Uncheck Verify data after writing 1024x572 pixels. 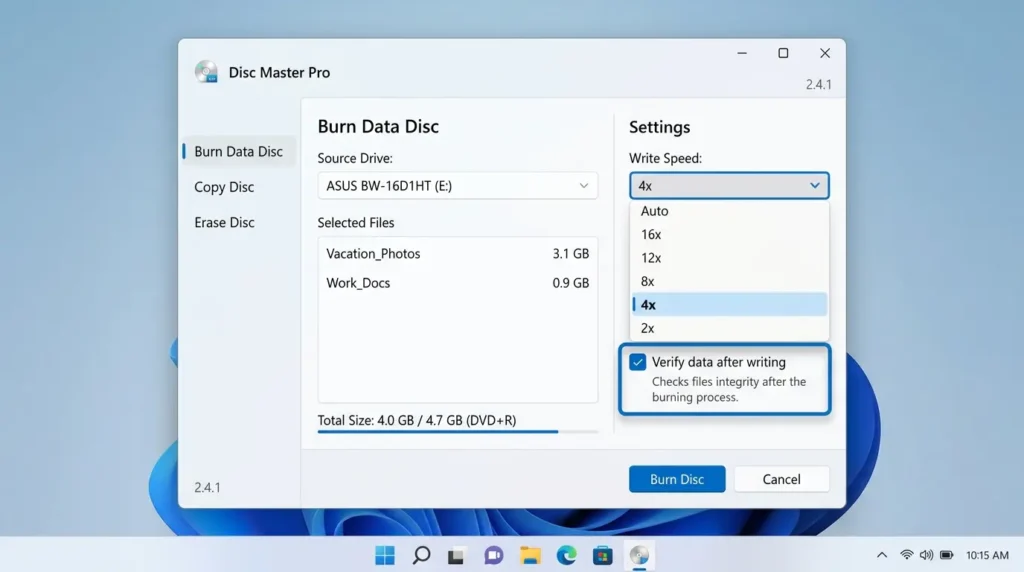[637, 362]
